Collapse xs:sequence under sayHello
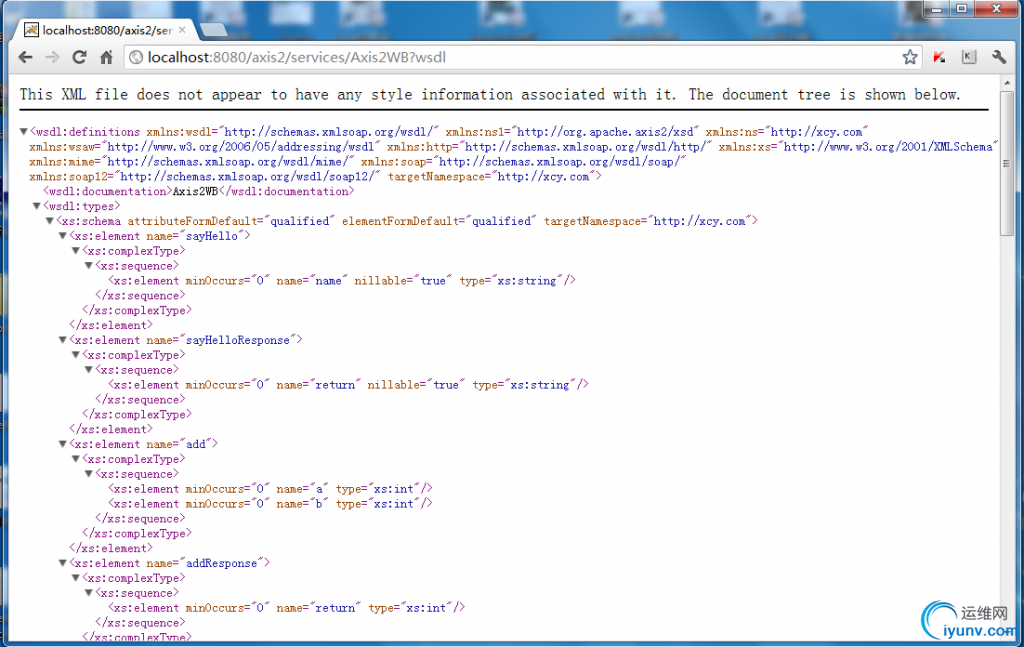This screenshot has height=647, width=1024. [x=89, y=266]
